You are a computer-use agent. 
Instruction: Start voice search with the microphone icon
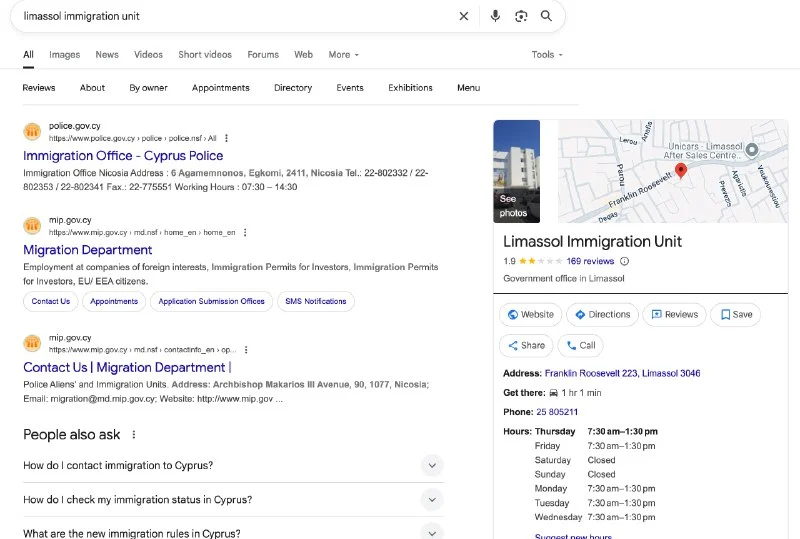[495, 16]
